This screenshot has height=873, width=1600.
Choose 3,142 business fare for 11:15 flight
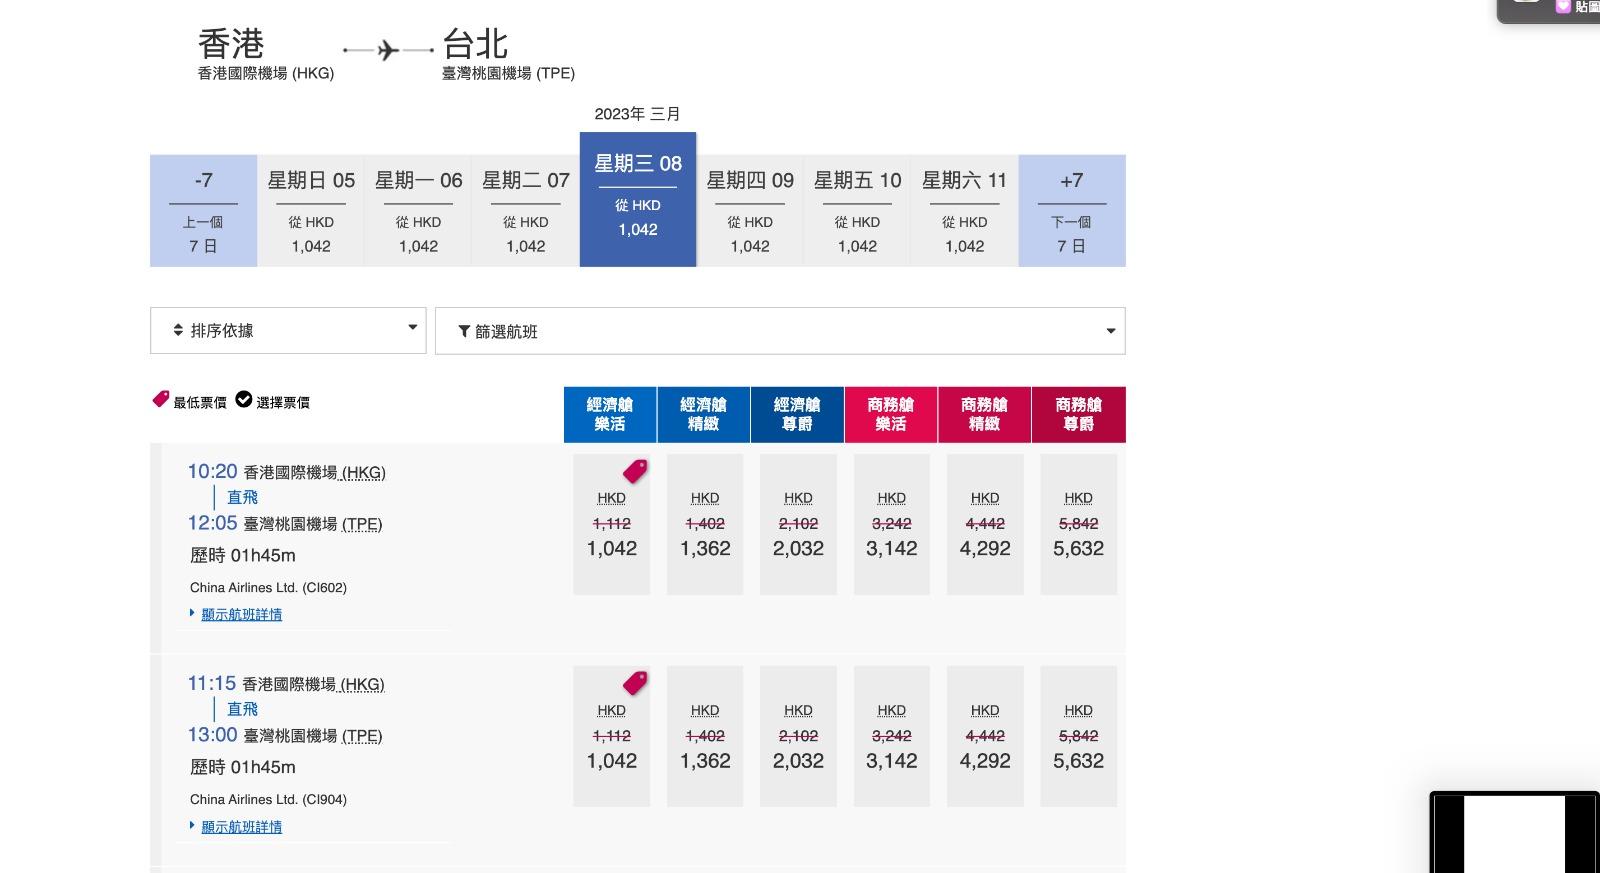[x=891, y=760]
